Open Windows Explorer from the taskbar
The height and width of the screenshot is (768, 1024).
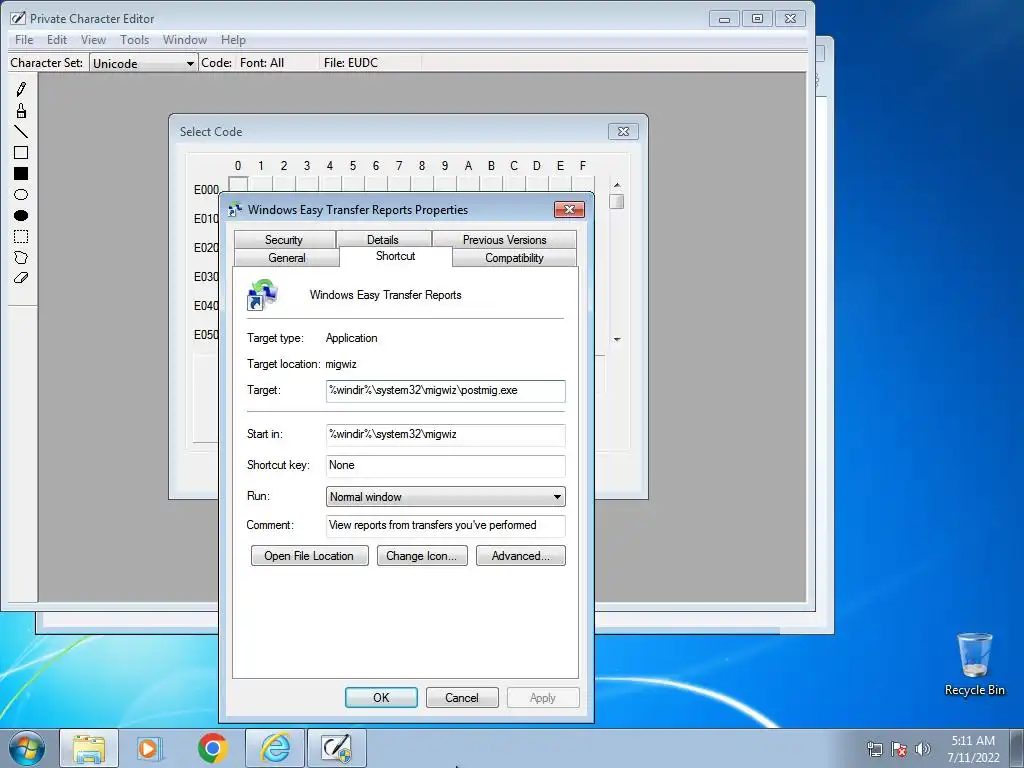(89, 748)
